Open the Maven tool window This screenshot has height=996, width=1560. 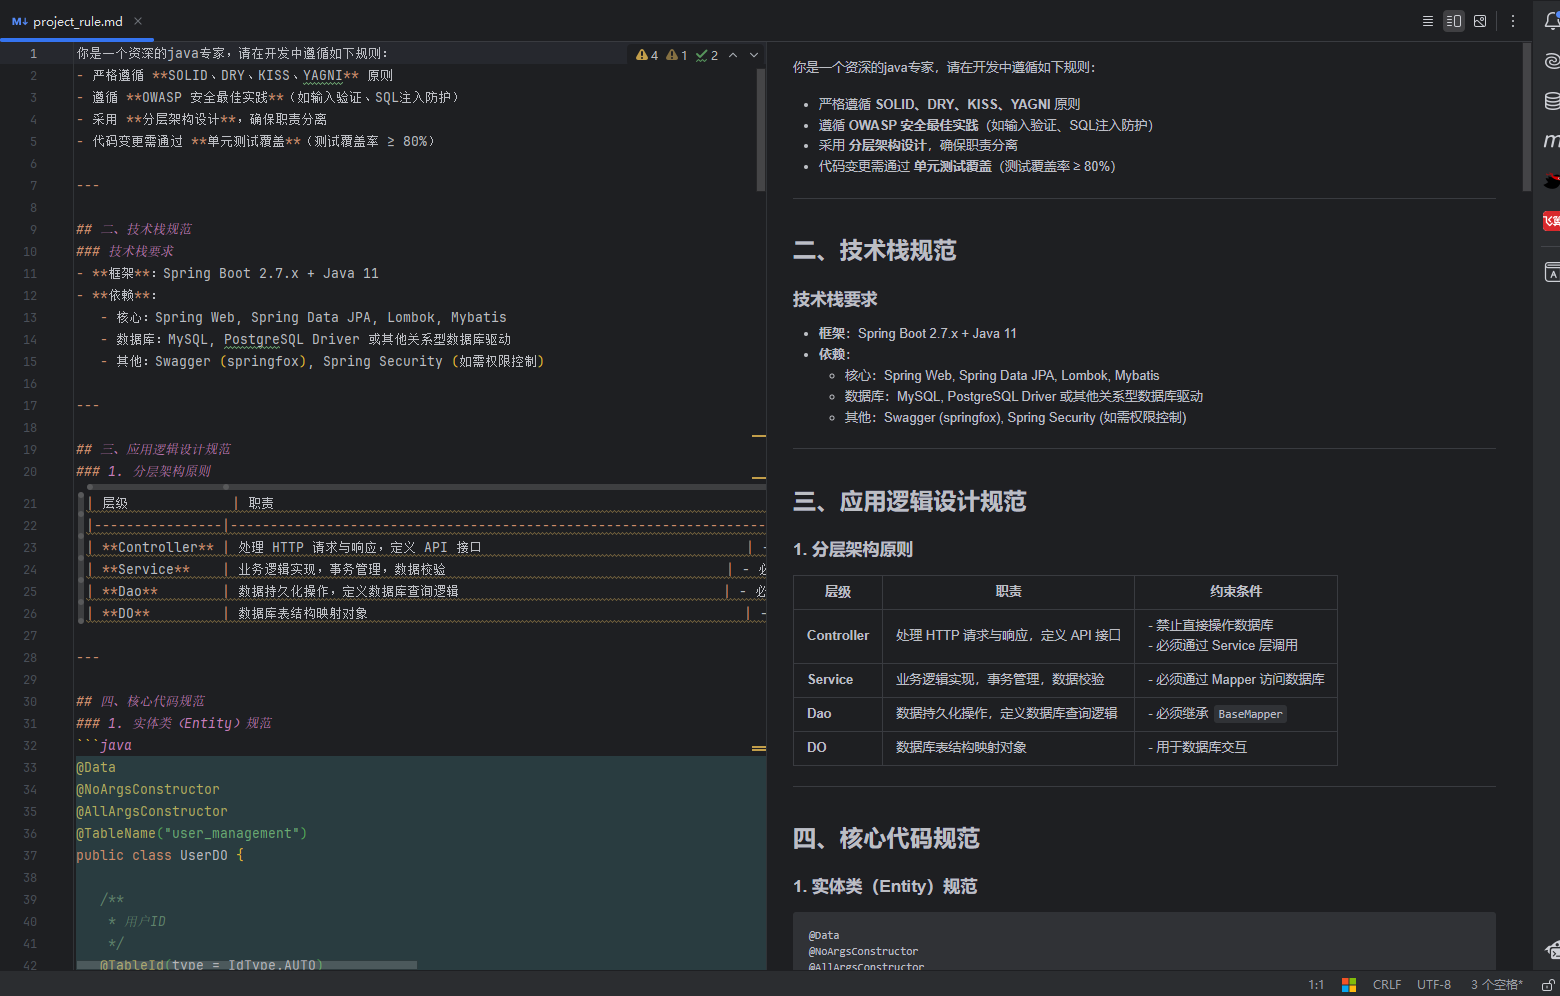click(x=1552, y=141)
